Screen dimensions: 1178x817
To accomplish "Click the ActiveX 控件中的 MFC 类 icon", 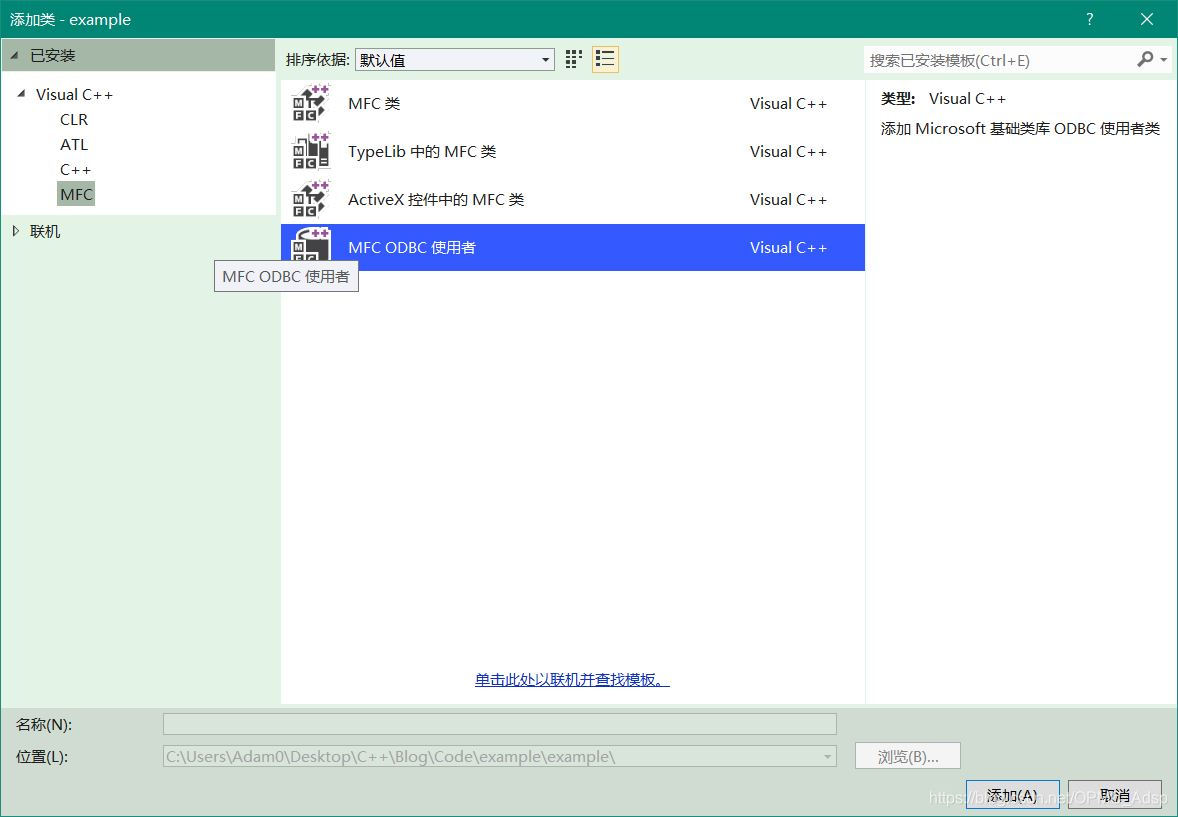I will [x=311, y=200].
